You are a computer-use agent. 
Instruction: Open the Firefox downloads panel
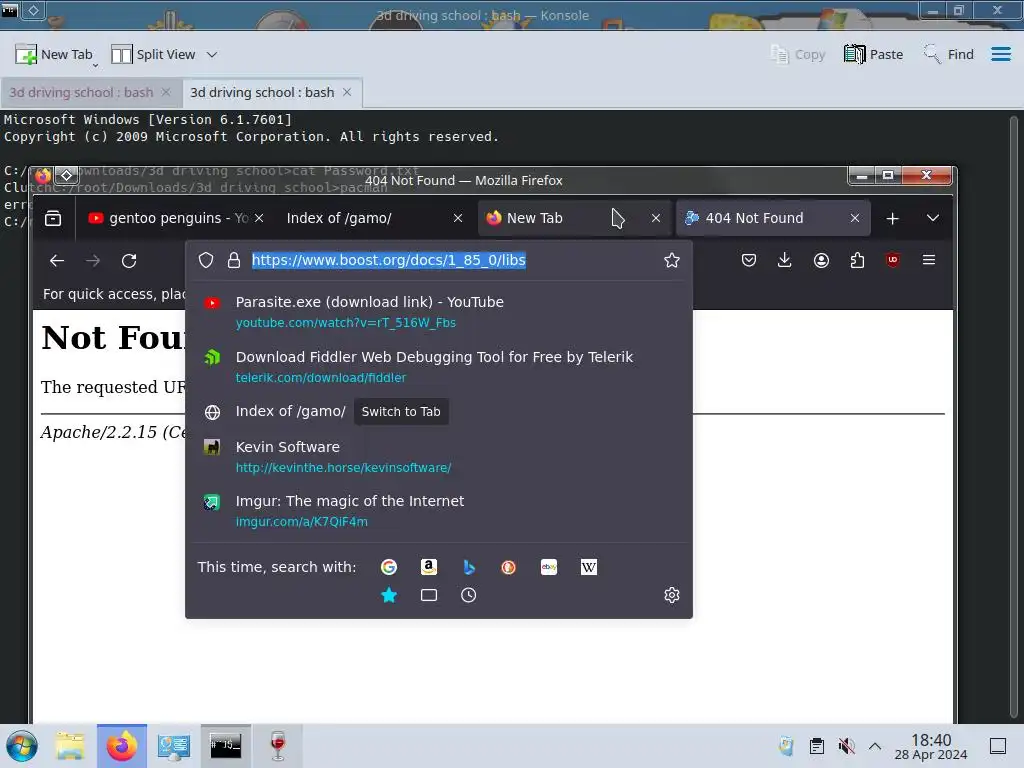785,261
